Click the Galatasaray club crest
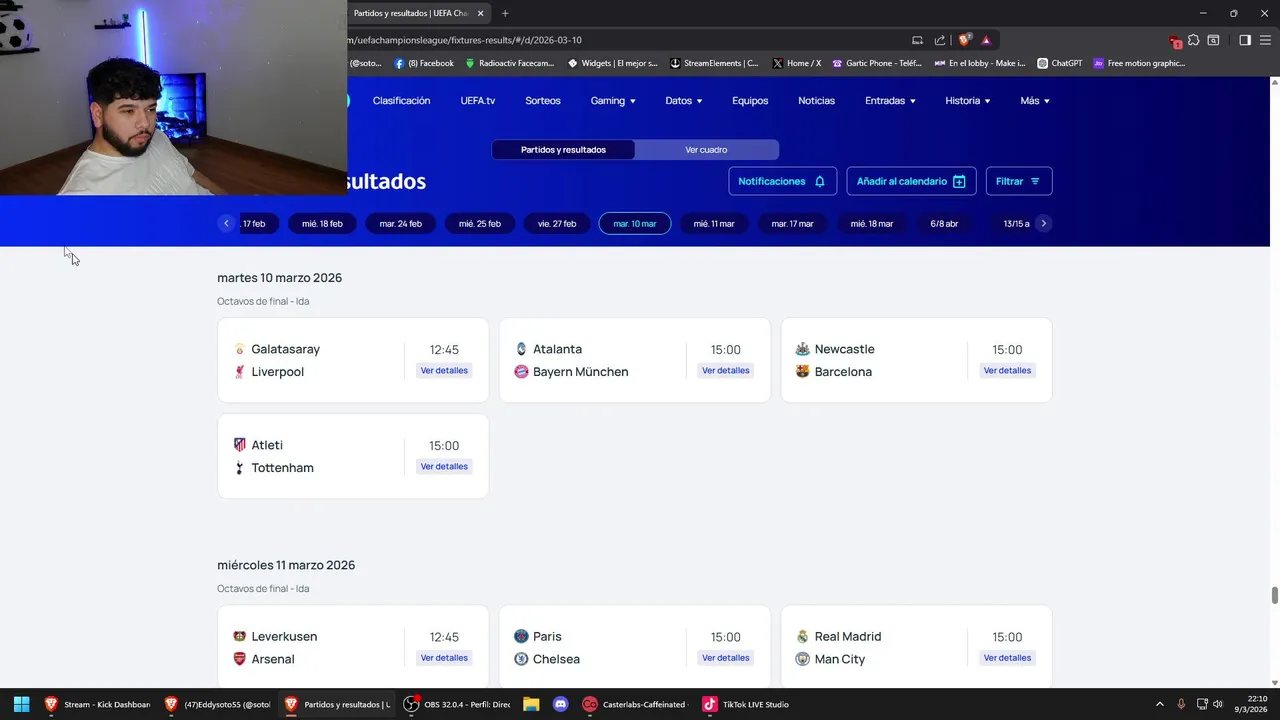The width and height of the screenshot is (1280, 720). pos(239,349)
